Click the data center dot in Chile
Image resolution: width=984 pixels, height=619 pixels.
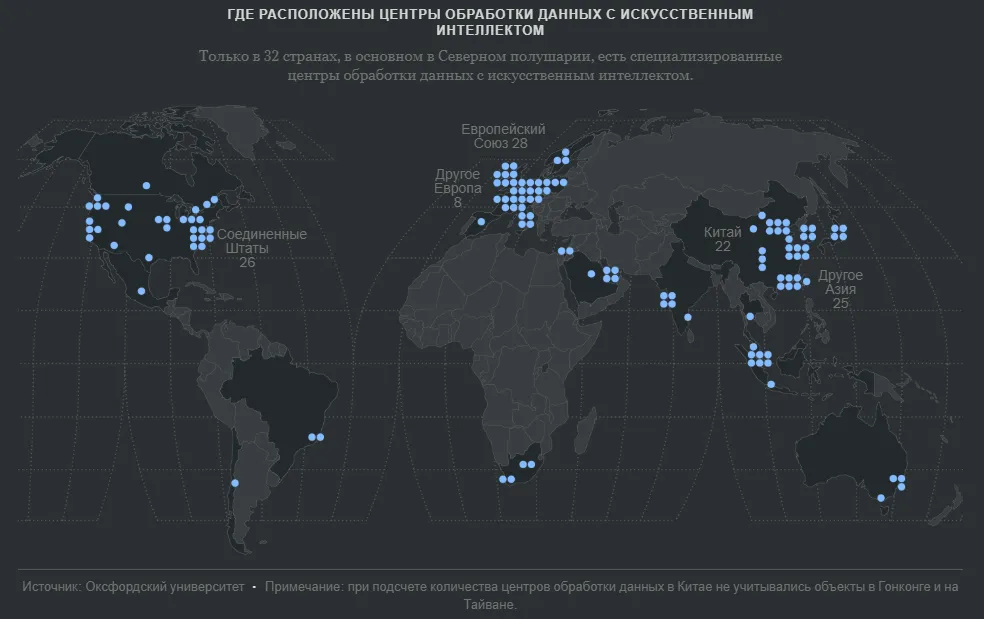pyautogui.click(x=235, y=483)
